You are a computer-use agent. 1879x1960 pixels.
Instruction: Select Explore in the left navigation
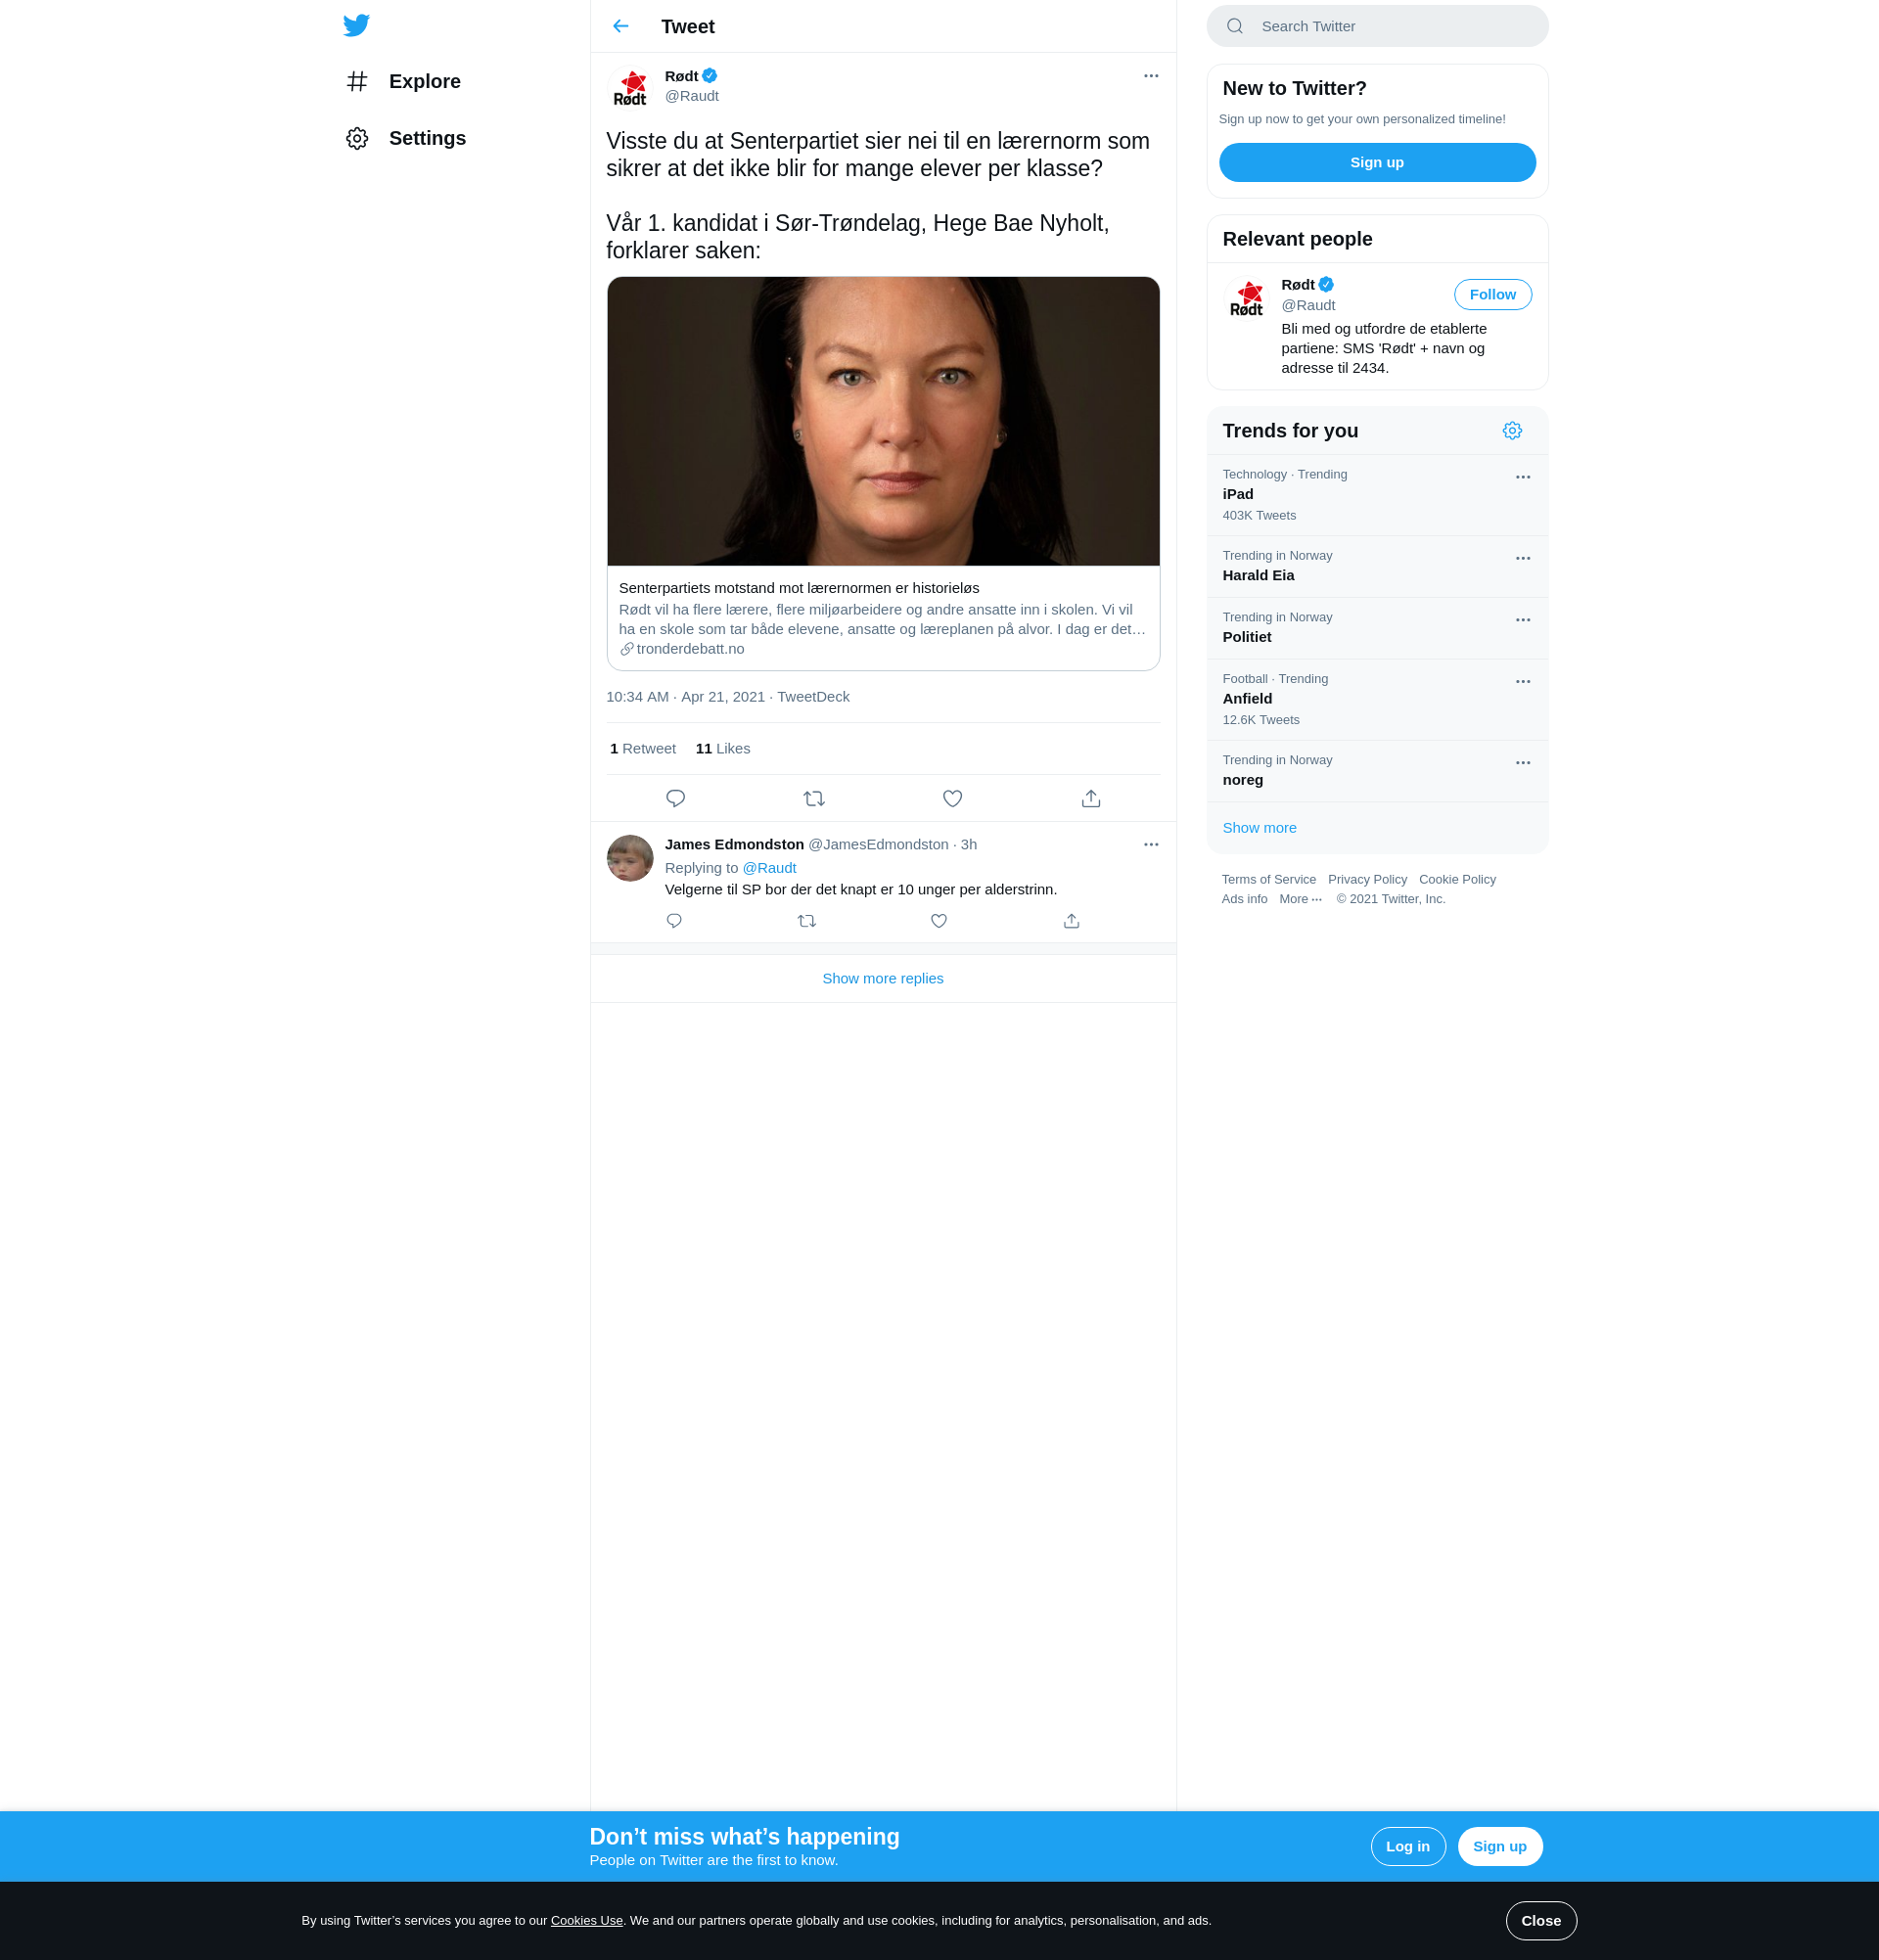pos(403,81)
